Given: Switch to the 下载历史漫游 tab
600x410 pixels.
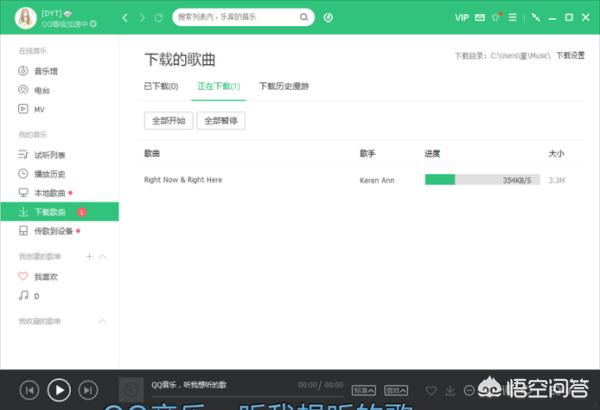Looking at the screenshot, I should coord(284,87).
